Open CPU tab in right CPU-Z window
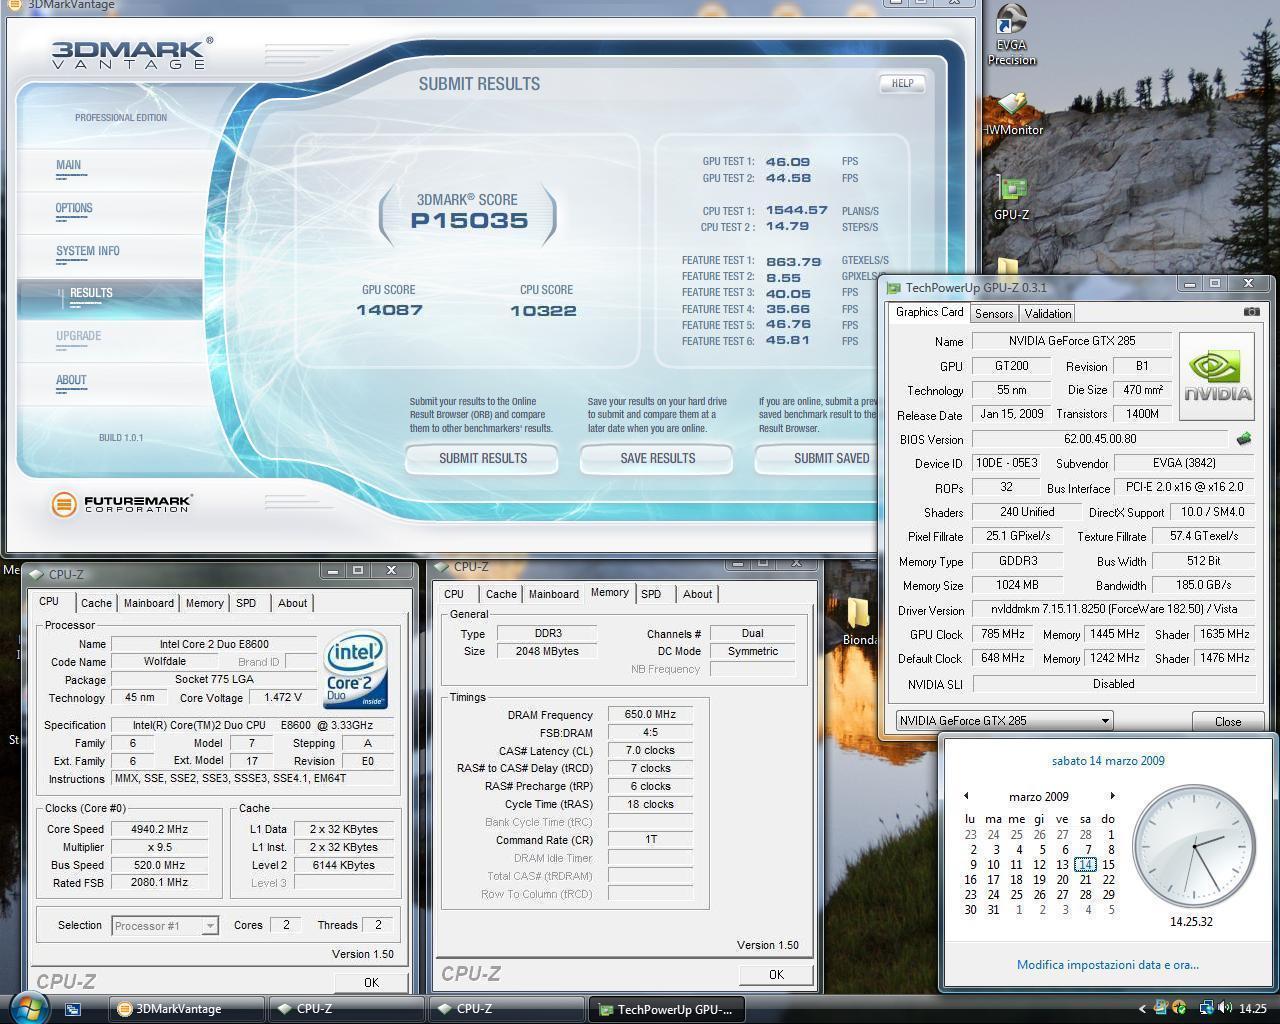 [x=454, y=594]
